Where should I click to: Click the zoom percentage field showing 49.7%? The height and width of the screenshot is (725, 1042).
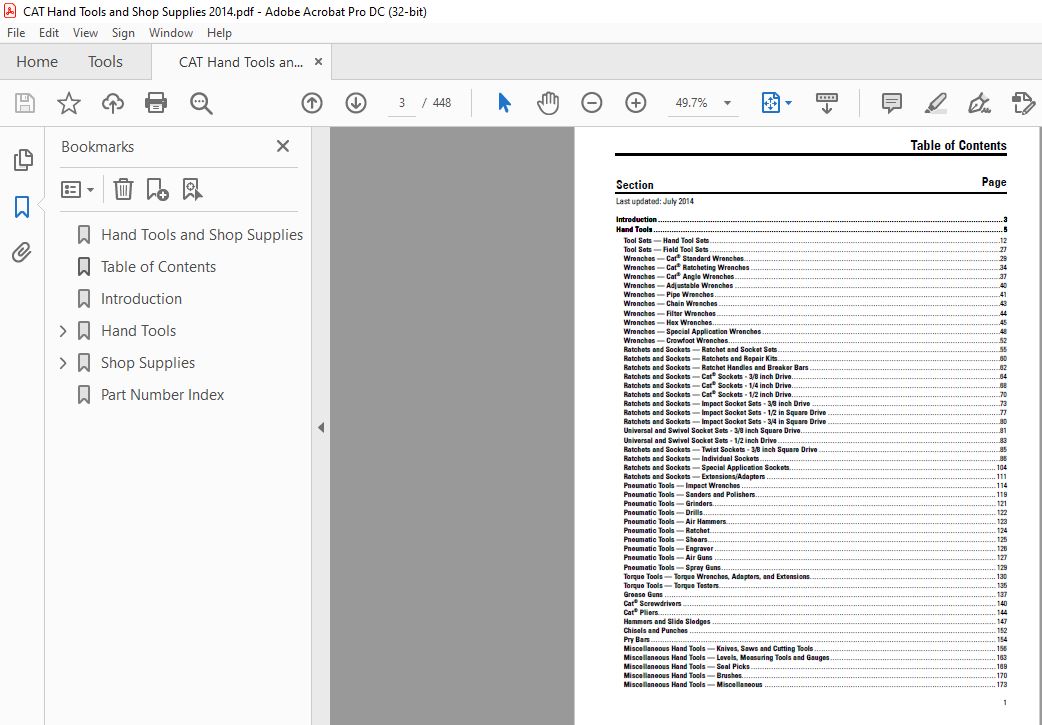tap(692, 103)
